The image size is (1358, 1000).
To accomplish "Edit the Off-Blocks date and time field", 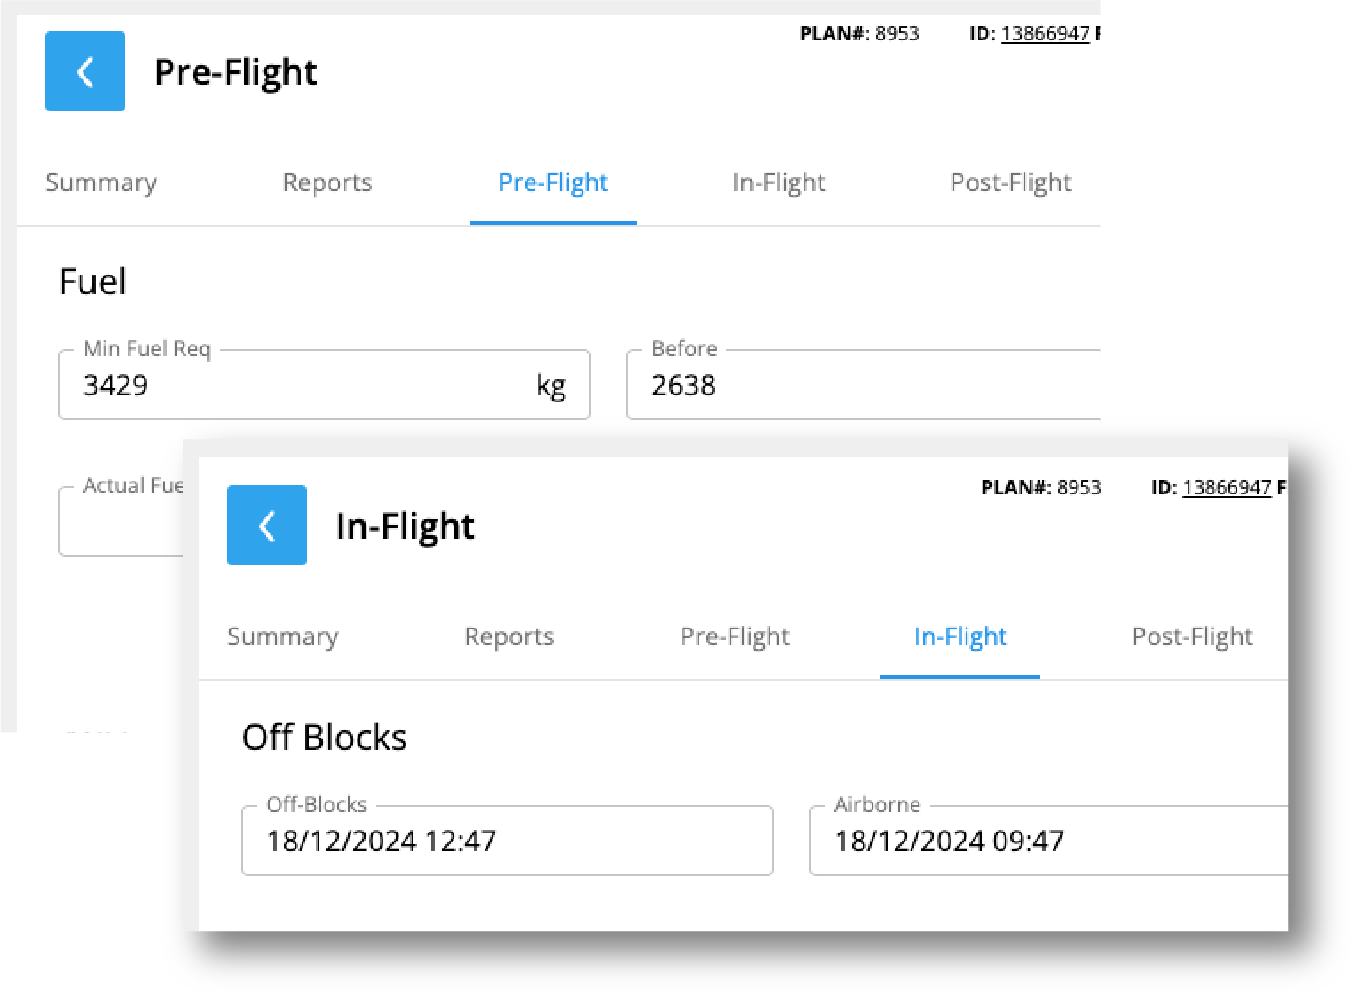I will (x=507, y=841).
